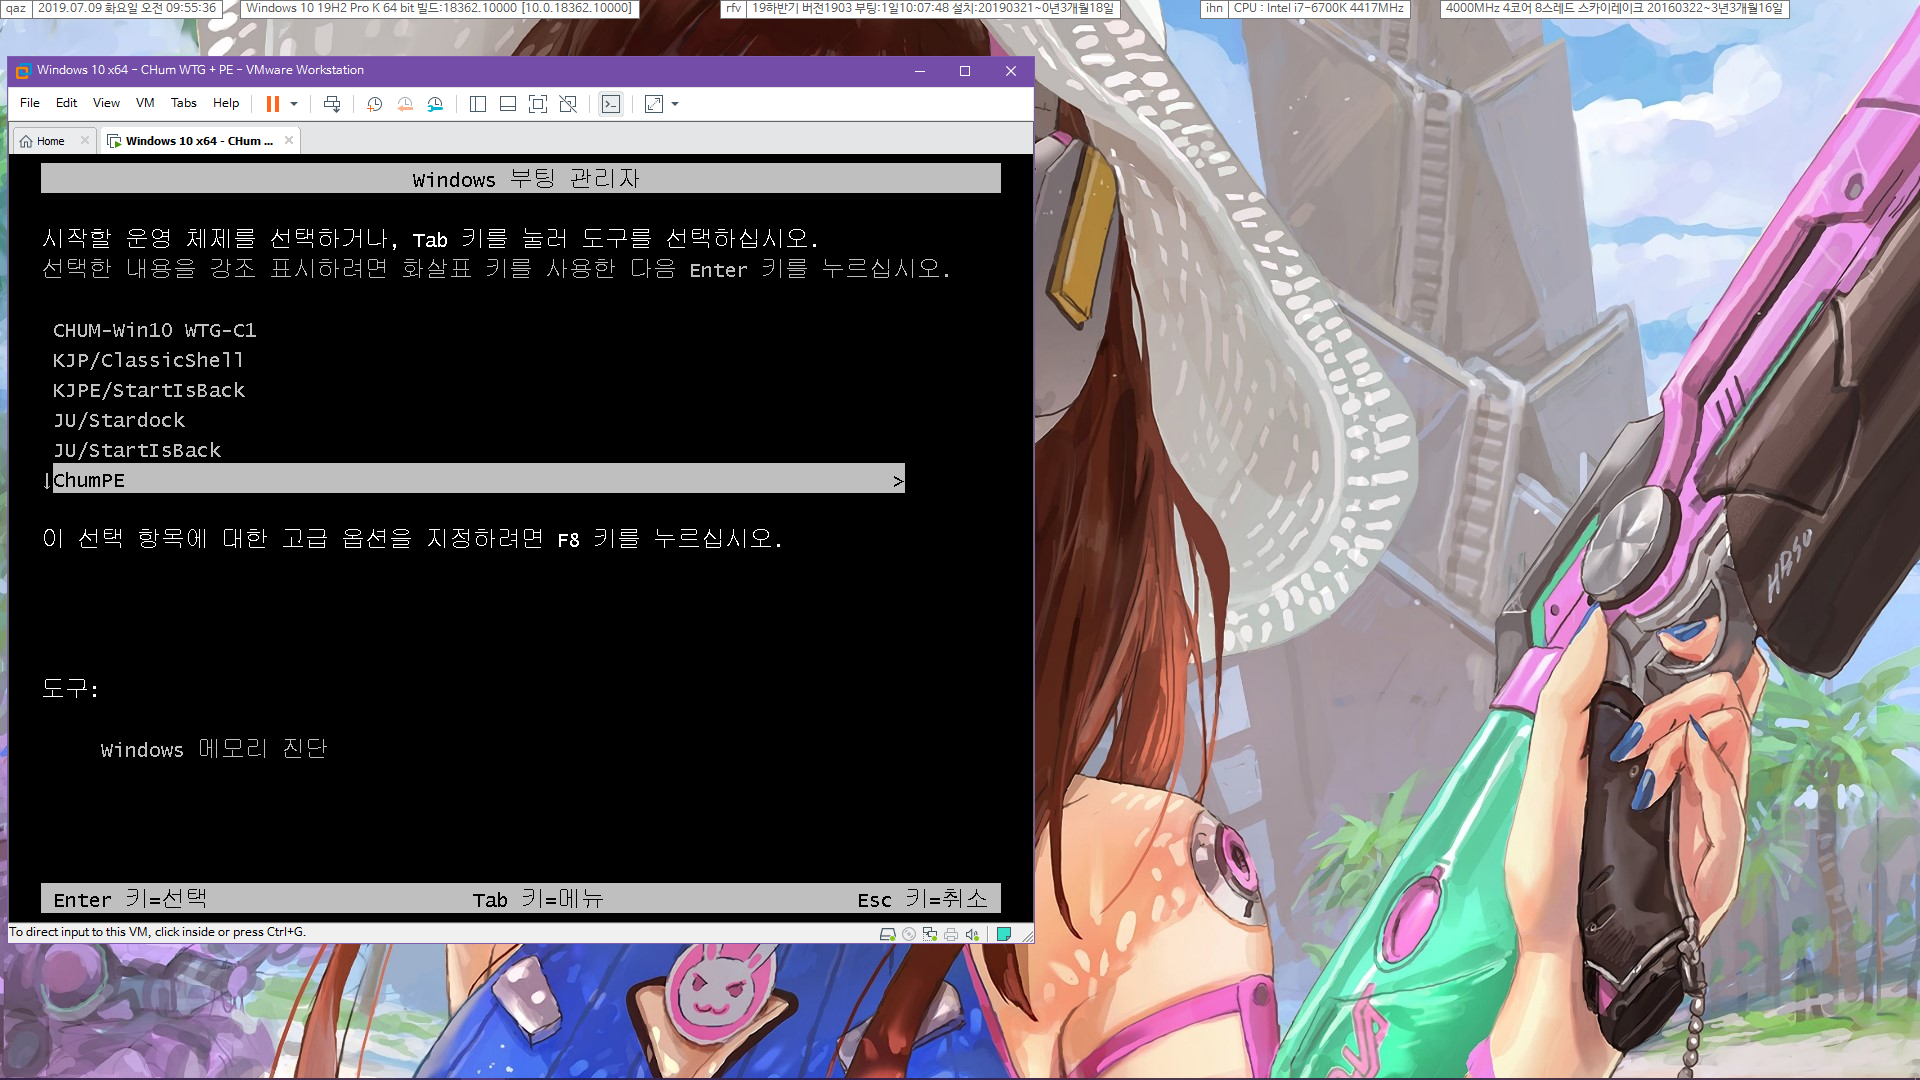Click the sound card status icon
This screenshot has height=1080, width=1920.
click(972, 934)
